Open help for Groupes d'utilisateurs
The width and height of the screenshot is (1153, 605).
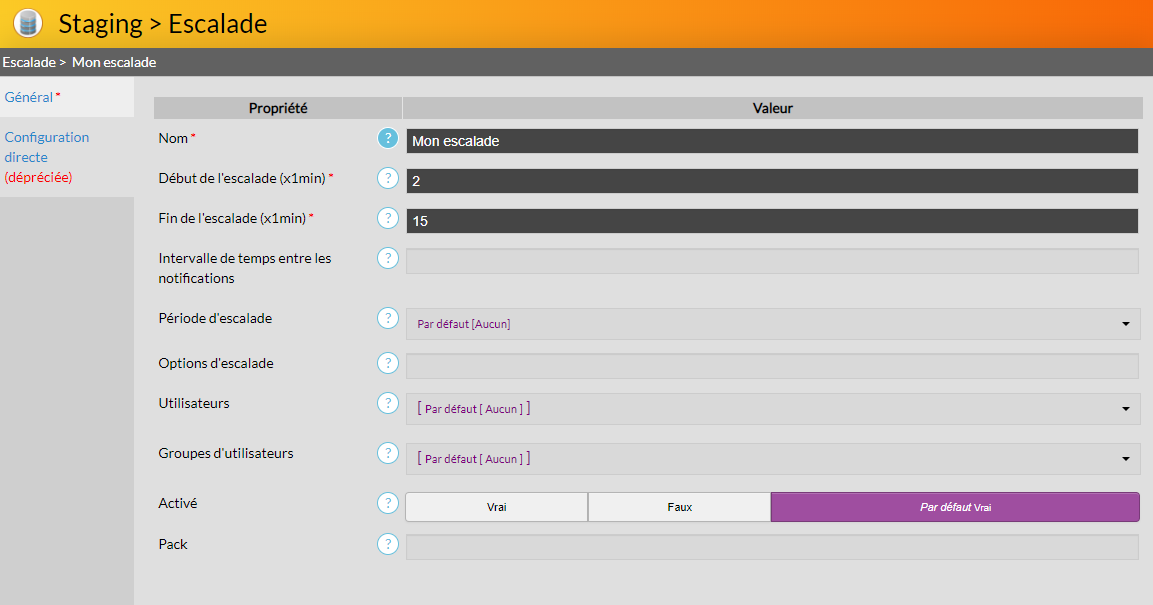coord(388,453)
